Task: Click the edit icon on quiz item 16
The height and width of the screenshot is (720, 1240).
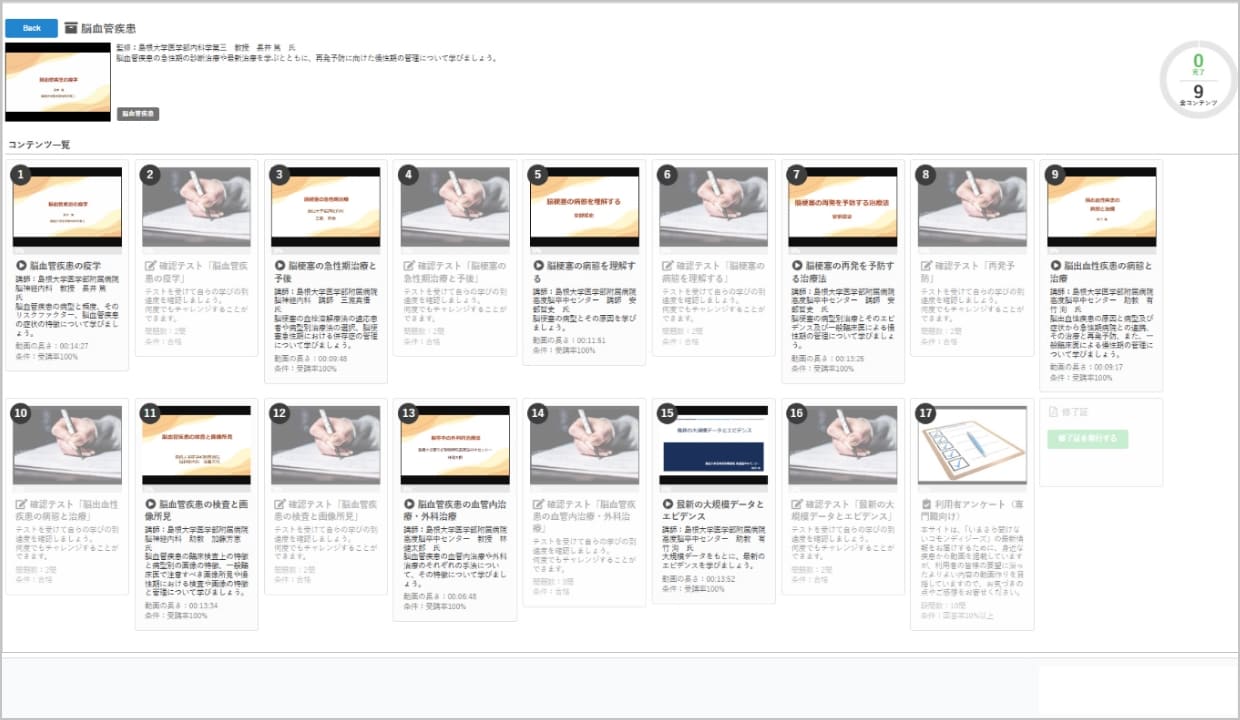Action: pos(797,505)
